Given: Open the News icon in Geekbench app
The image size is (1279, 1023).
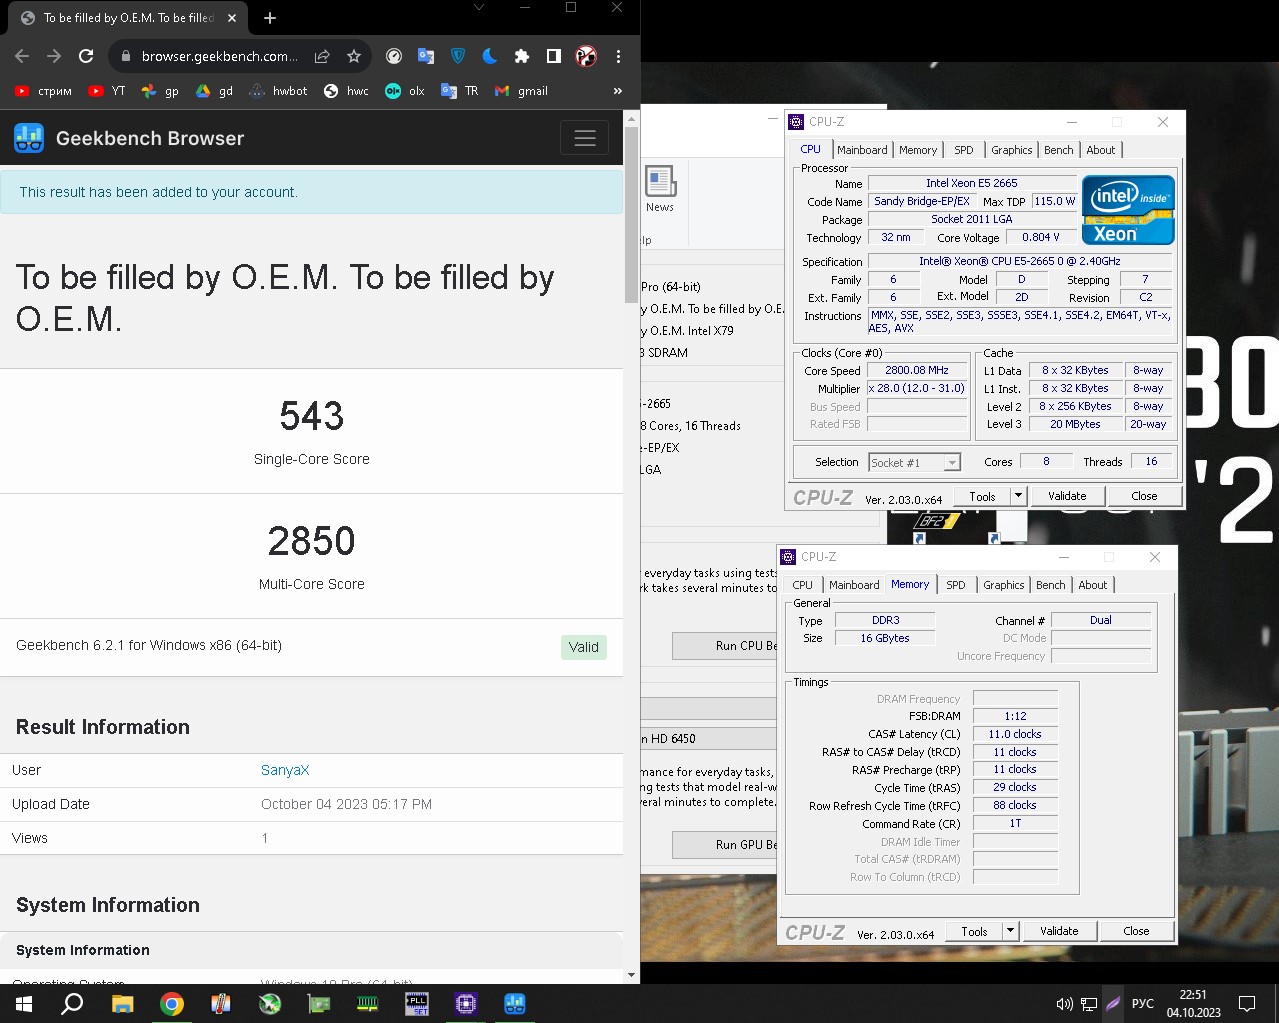Looking at the screenshot, I should [x=660, y=189].
